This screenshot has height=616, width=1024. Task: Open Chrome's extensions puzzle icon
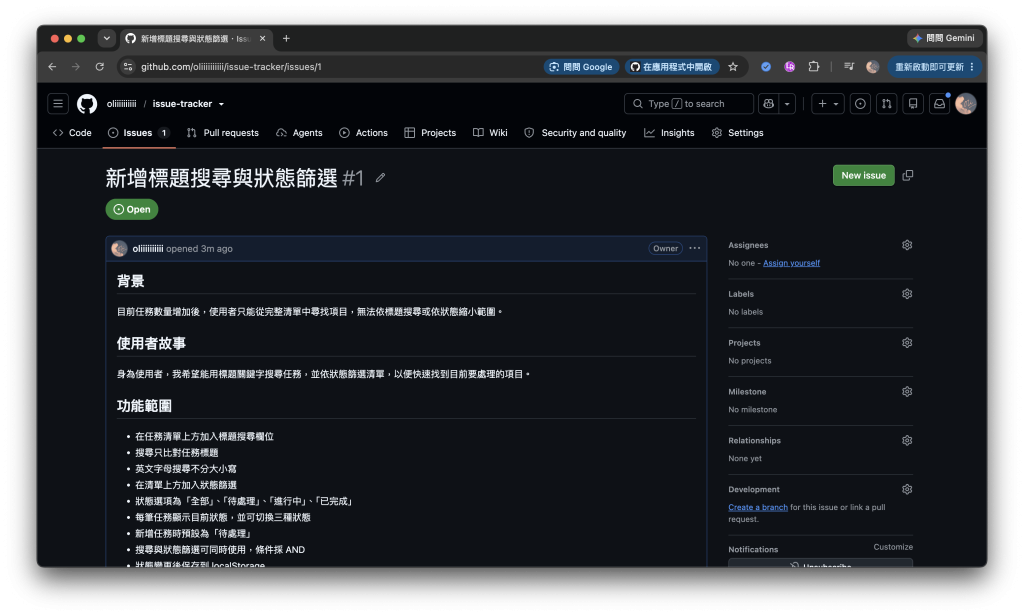pos(814,67)
